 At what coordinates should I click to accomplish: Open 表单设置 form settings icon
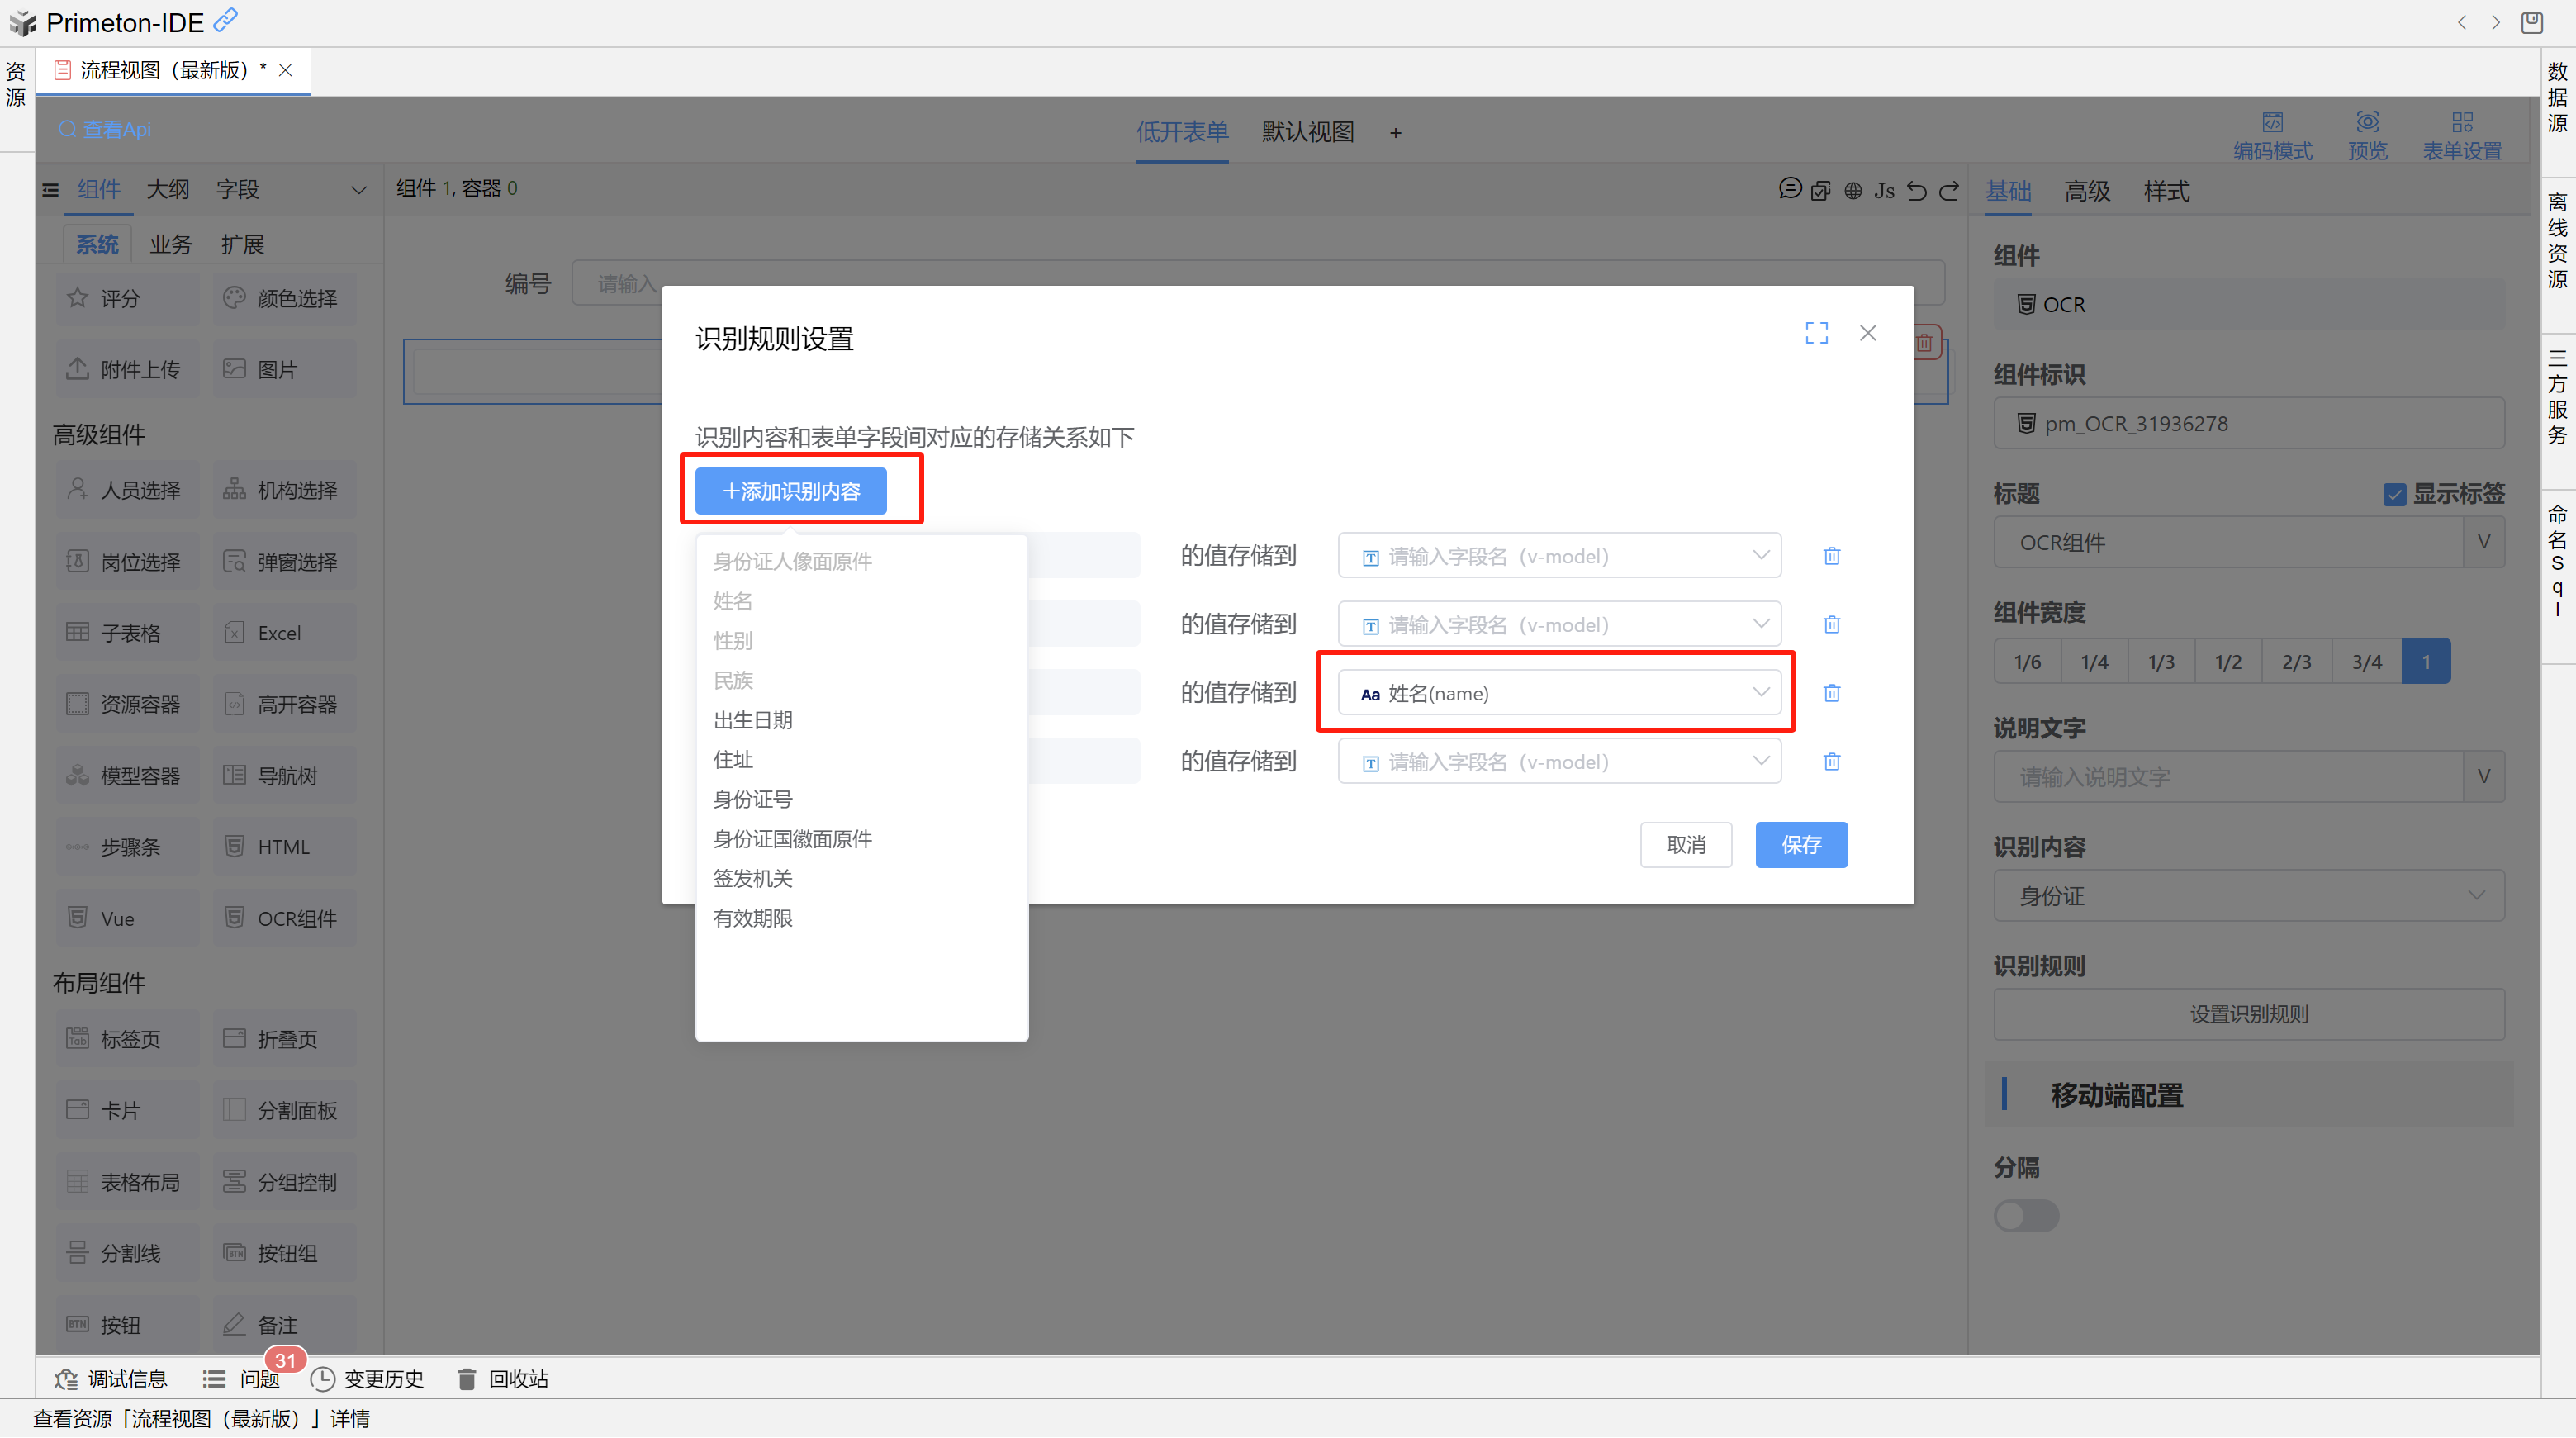point(2461,123)
